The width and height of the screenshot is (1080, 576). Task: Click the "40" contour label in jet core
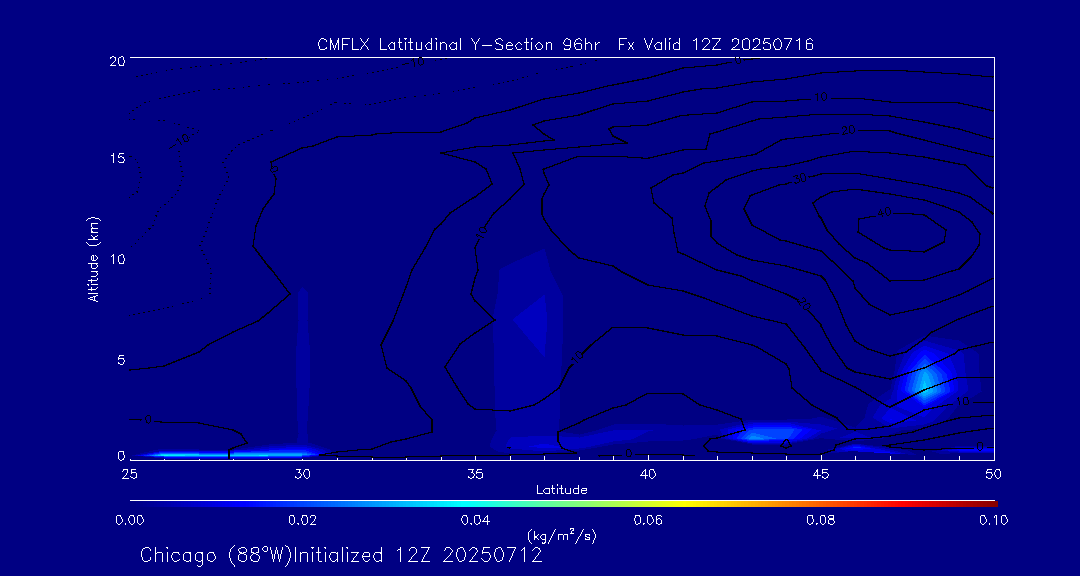click(x=884, y=213)
